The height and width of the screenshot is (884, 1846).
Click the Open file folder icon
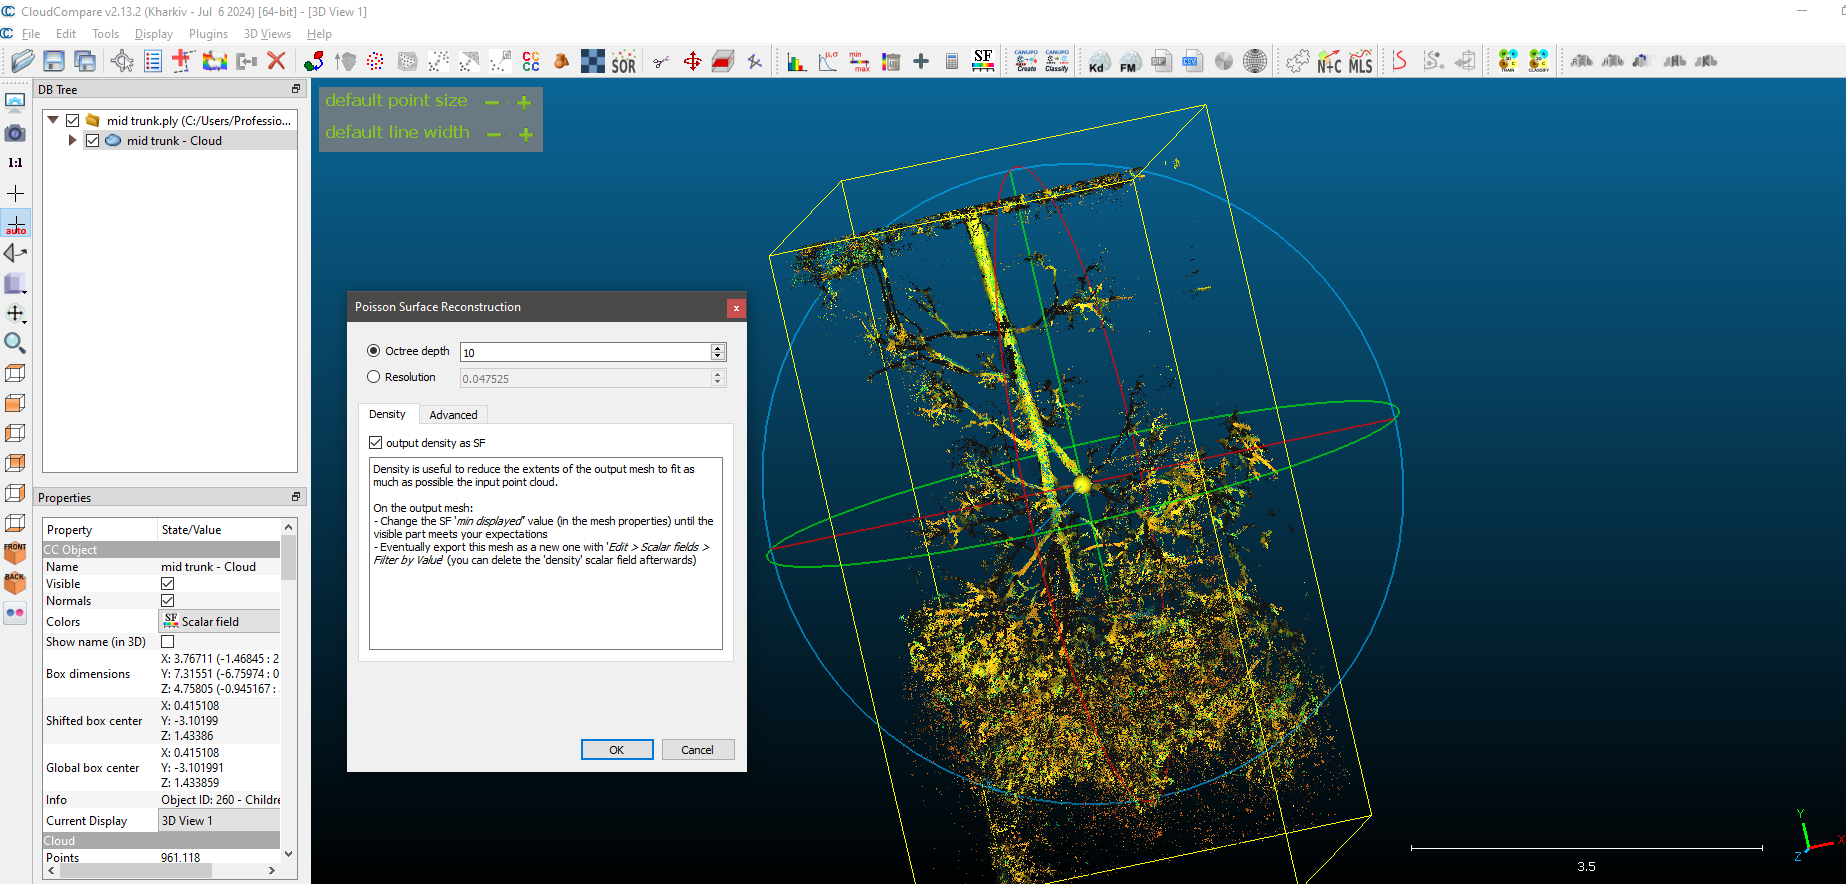(x=22, y=62)
